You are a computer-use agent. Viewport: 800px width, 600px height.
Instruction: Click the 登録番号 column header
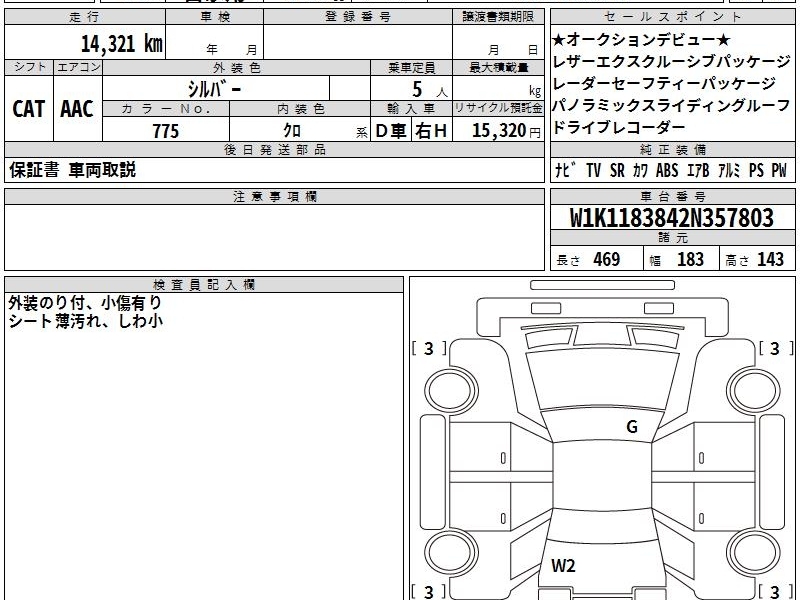click(358, 17)
